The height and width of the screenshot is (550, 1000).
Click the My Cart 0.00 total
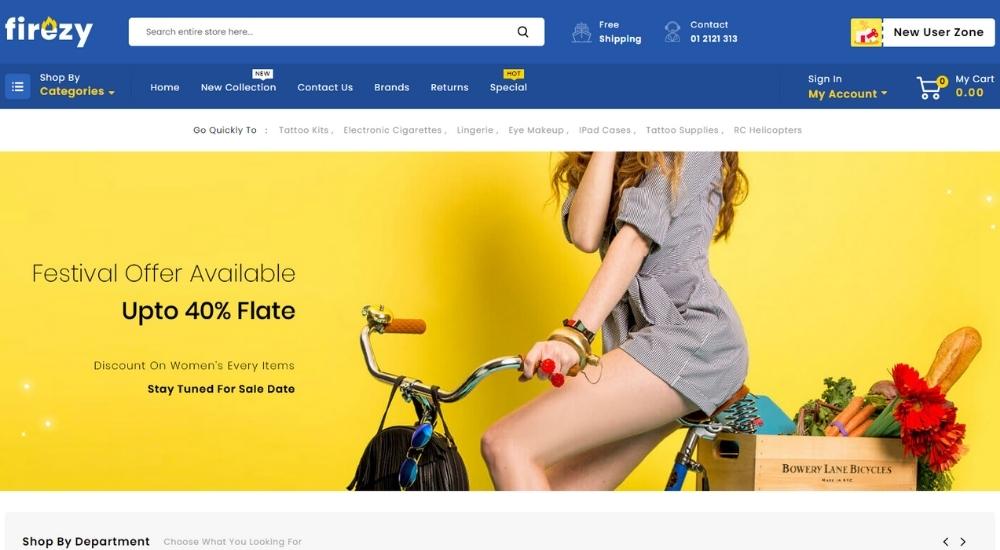tap(969, 93)
